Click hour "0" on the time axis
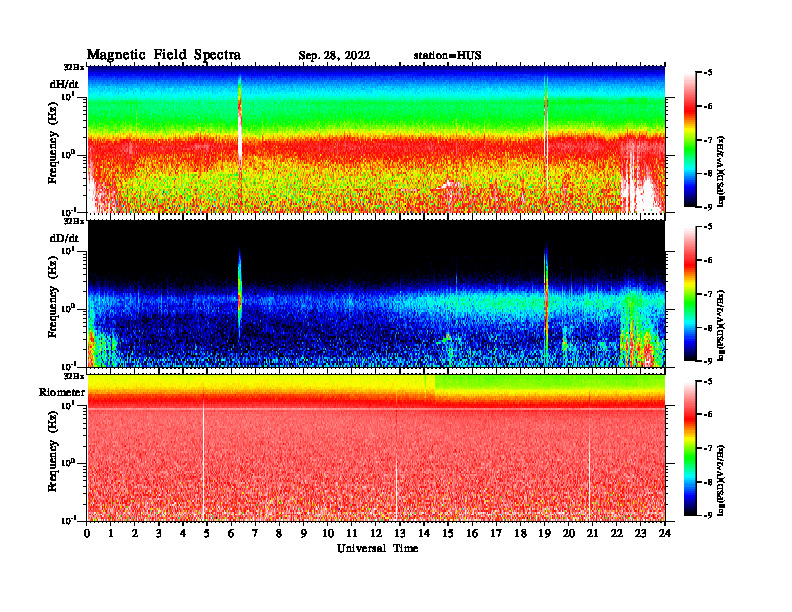The image size is (792, 612). point(87,533)
